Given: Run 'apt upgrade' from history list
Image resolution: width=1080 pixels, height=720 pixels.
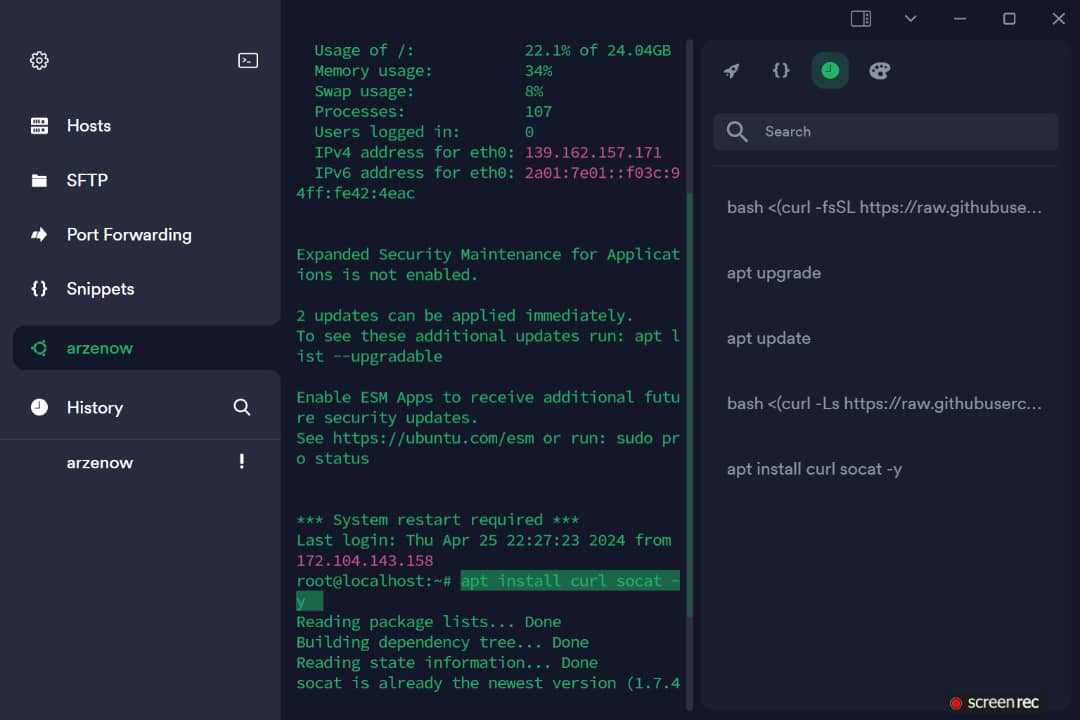Looking at the screenshot, I should point(774,273).
